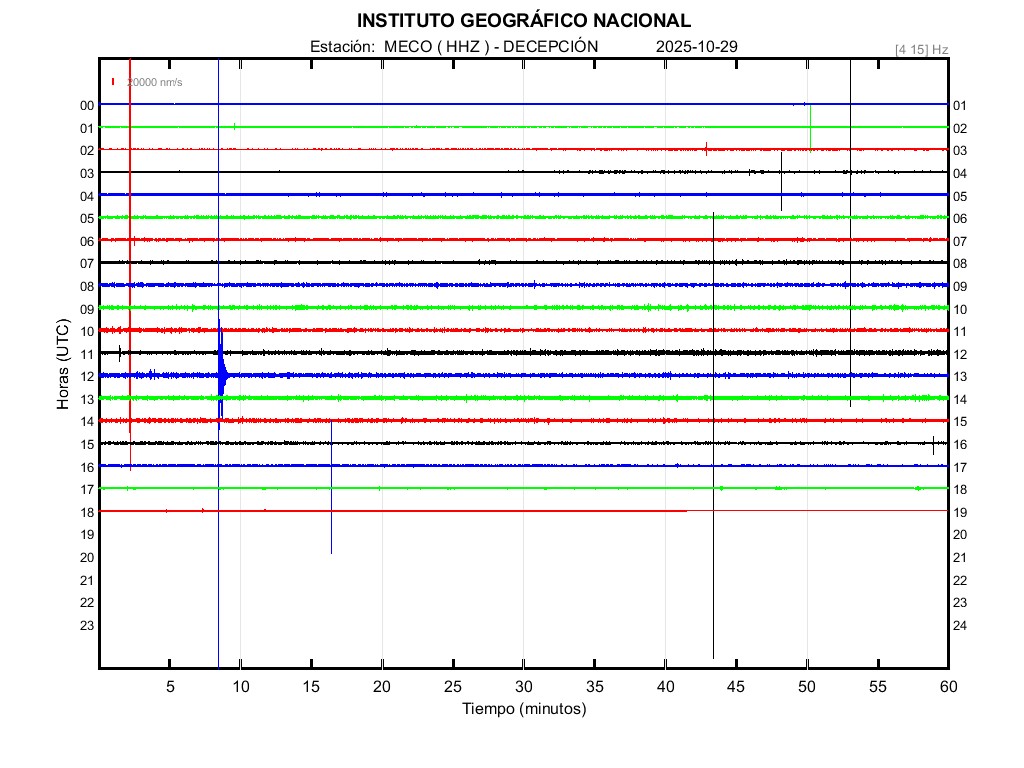Click the Tiempo (minutos) horizontal axis label
This screenshot has width=1024, height=768.
click(x=523, y=709)
